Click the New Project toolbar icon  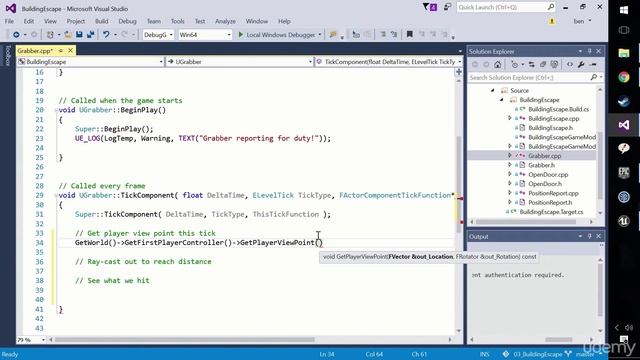coord(50,35)
